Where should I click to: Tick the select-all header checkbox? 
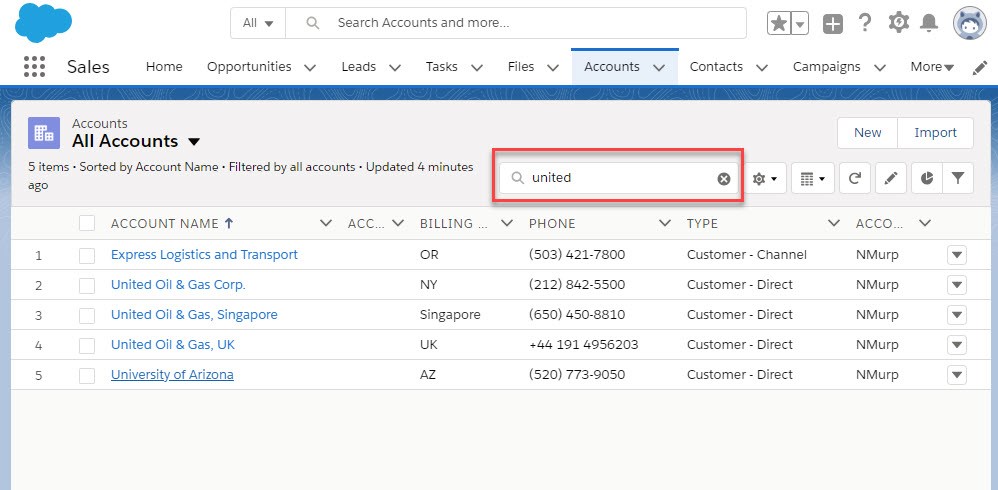pos(87,223)
